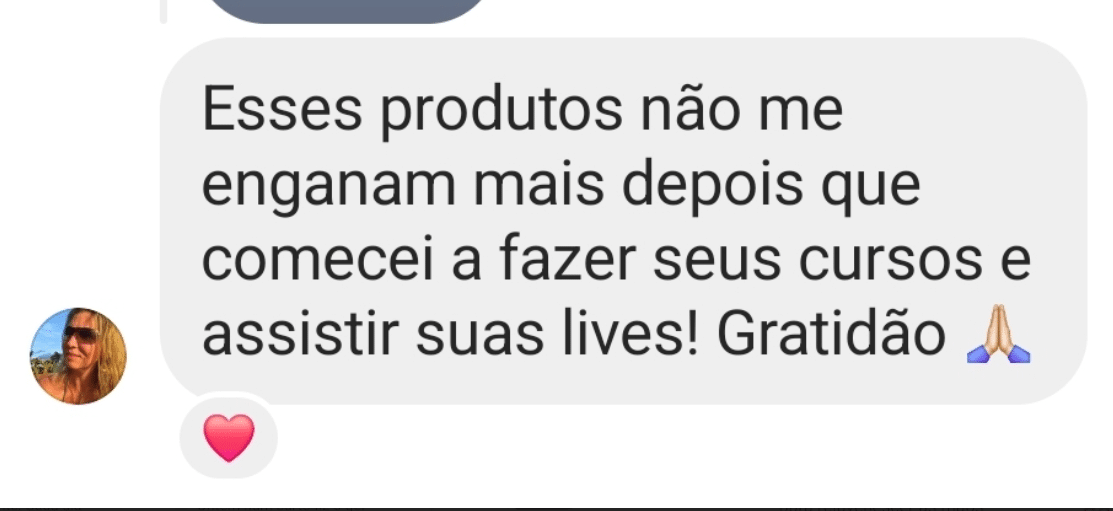Click the word "lives!" in the message
The width and height of the screenshot is (1113, 511).
tap(631, 333)
